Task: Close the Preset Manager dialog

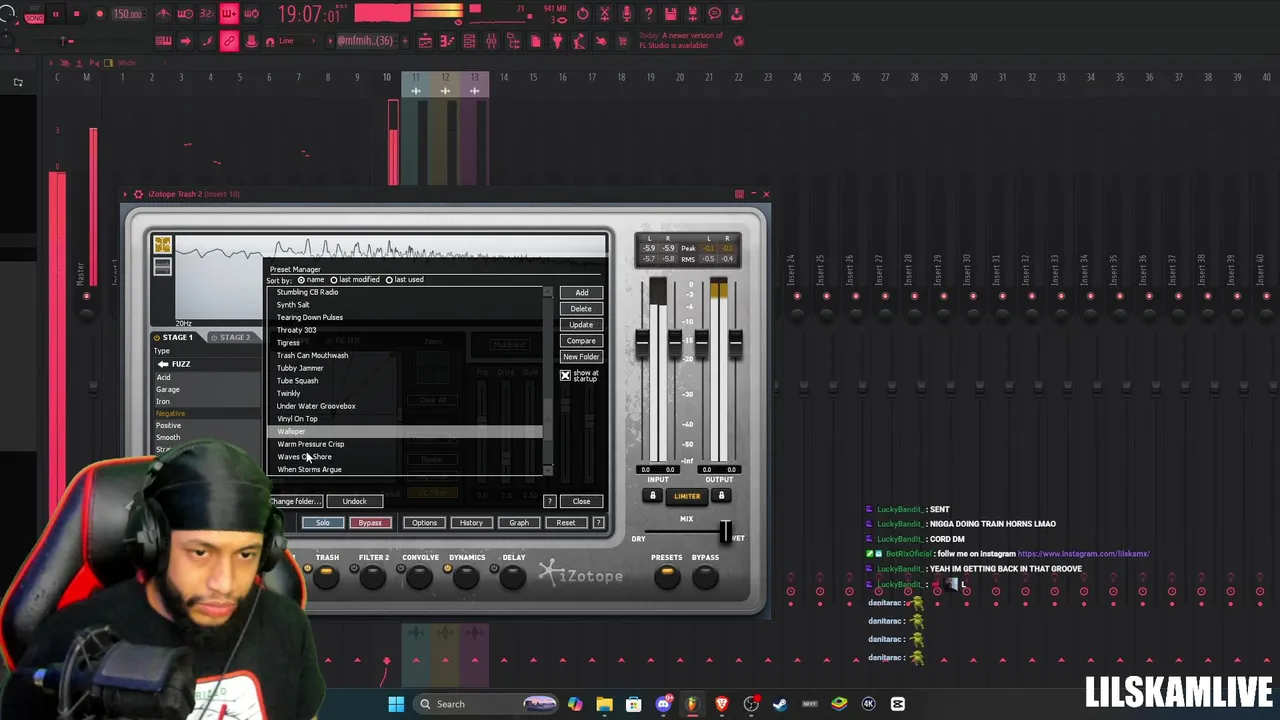Action: click(581, 501)
